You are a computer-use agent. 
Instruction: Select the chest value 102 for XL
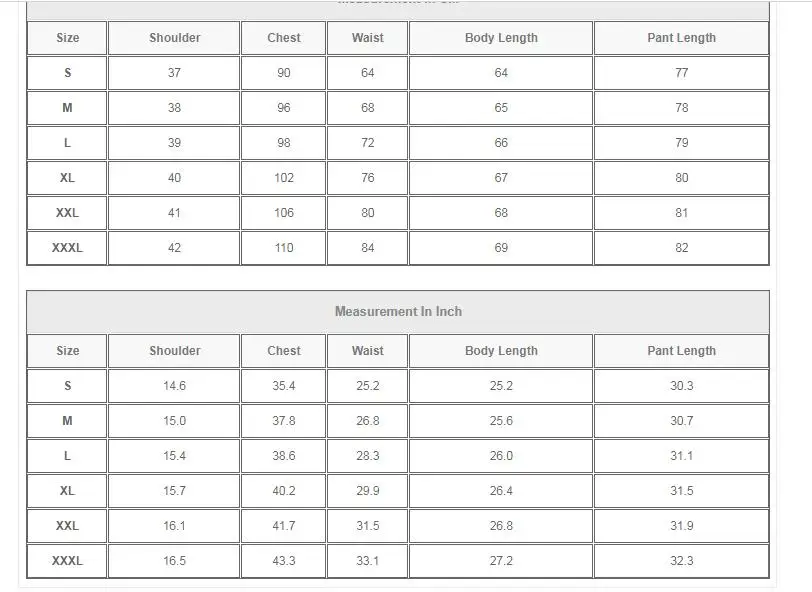click(x=284, y=178)
